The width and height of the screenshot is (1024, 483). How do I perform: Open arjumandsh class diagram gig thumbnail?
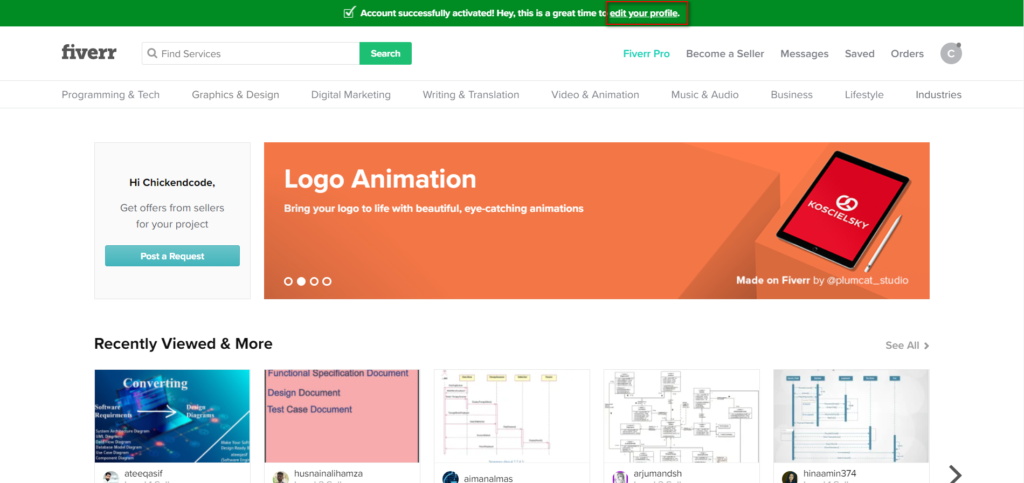click(x=681, y=416)
